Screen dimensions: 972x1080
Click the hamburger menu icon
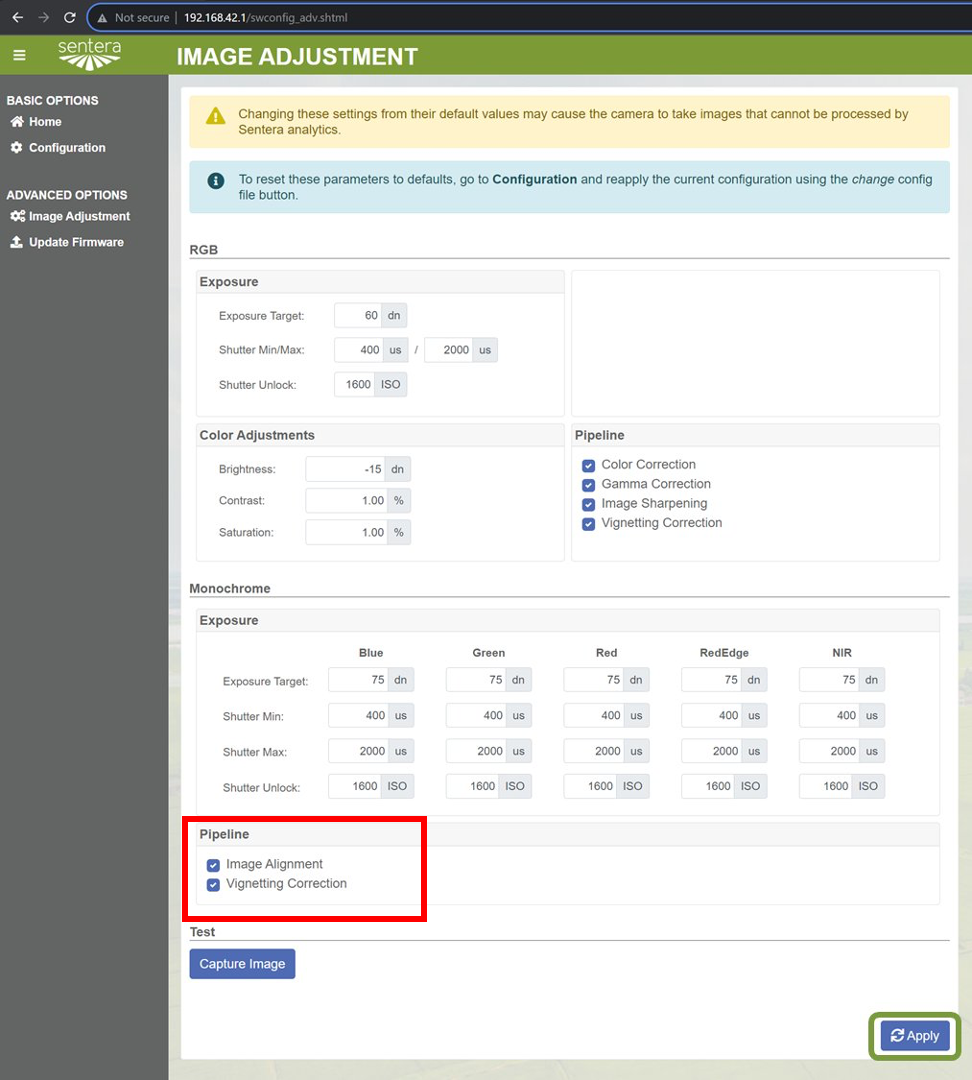coord(19,56)
